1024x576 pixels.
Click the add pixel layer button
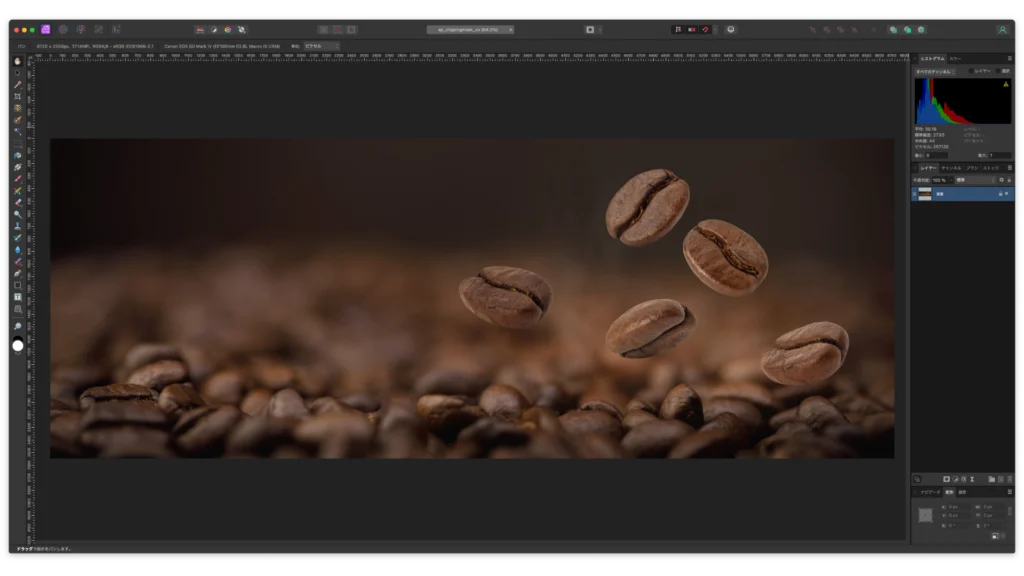1002,480
